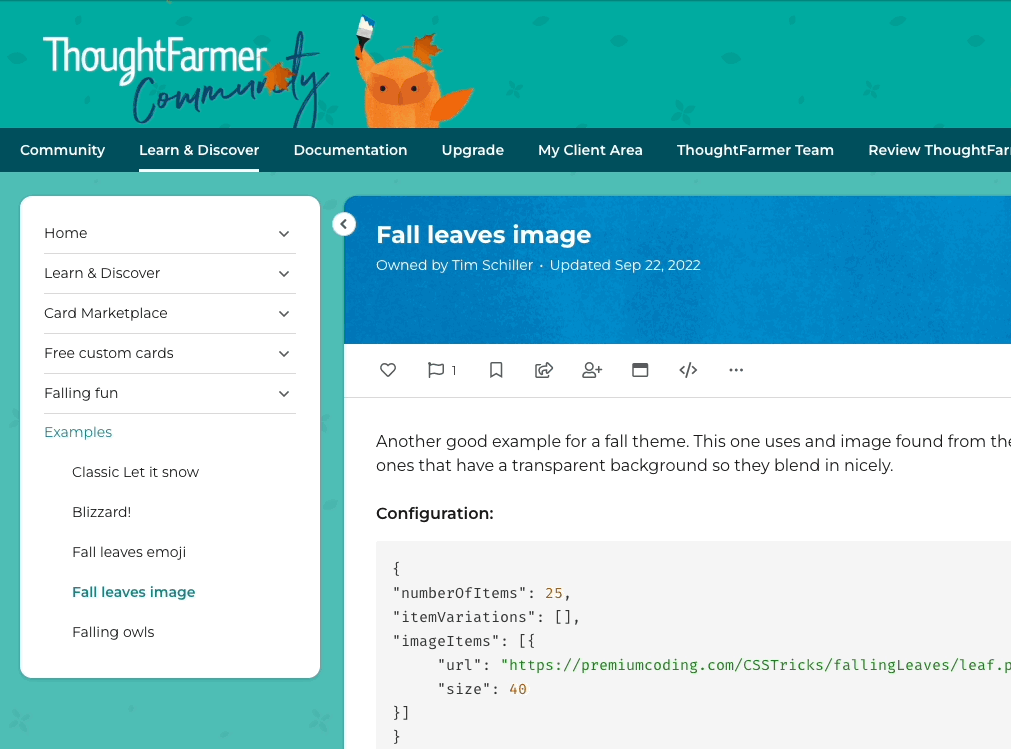Bookmark this page using the bookmark icon
Screen dimensions: 1011x749
tap(496, 370)
